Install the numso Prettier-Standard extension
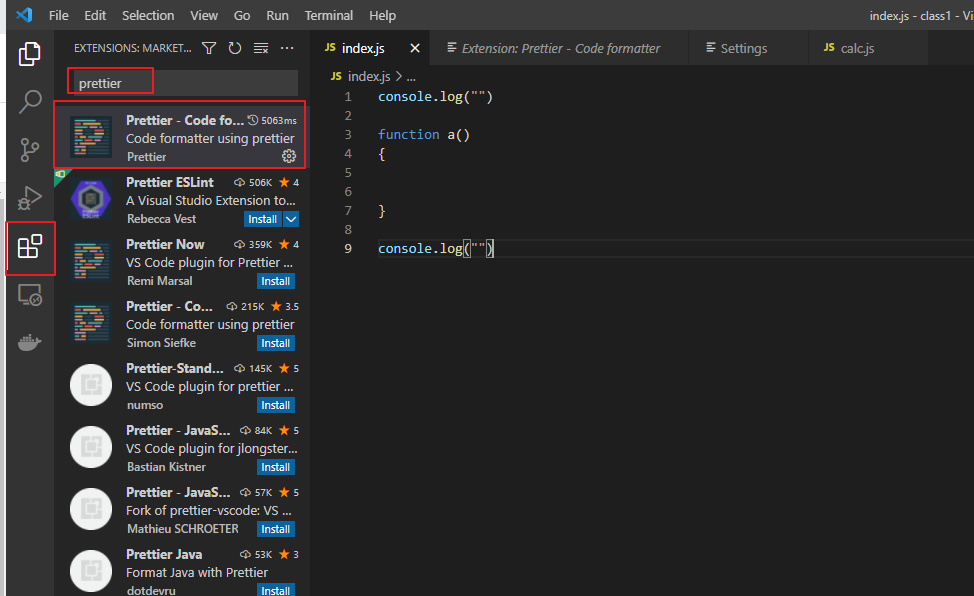This screenshot has height=596, width=974. (x=276, y=405)
